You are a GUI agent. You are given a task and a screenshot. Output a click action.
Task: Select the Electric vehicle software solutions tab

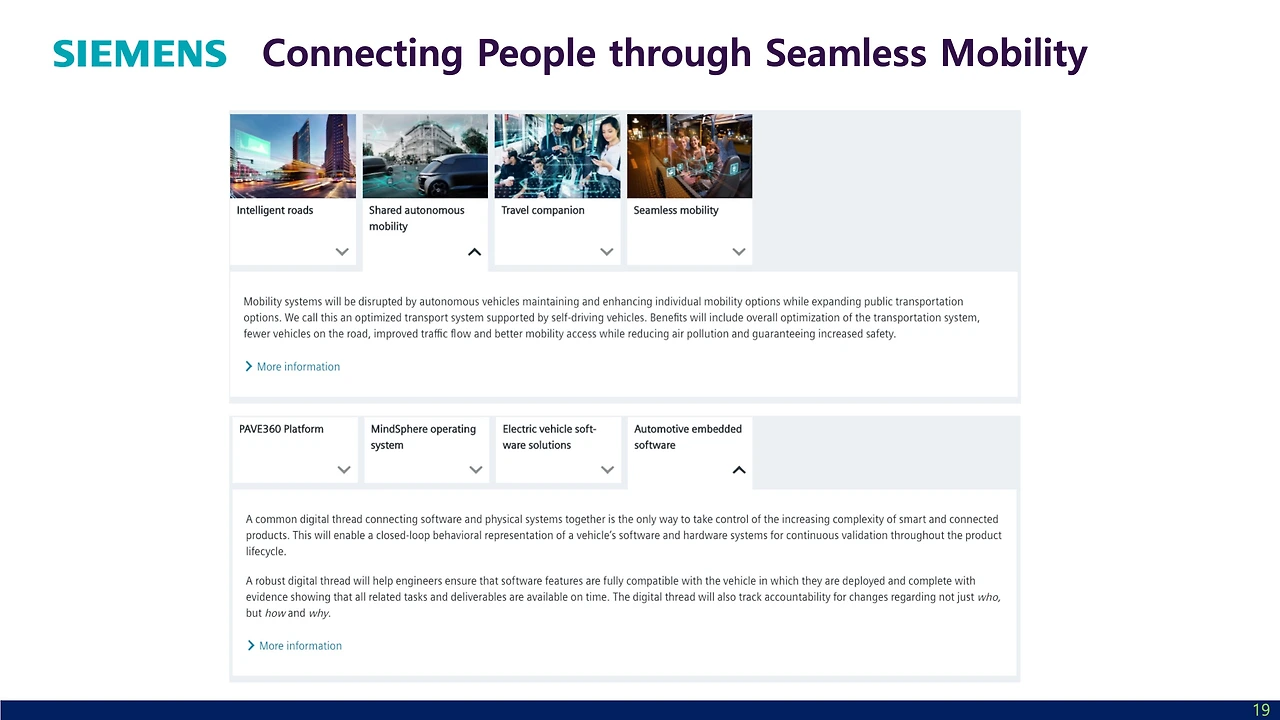pos(558,449)
